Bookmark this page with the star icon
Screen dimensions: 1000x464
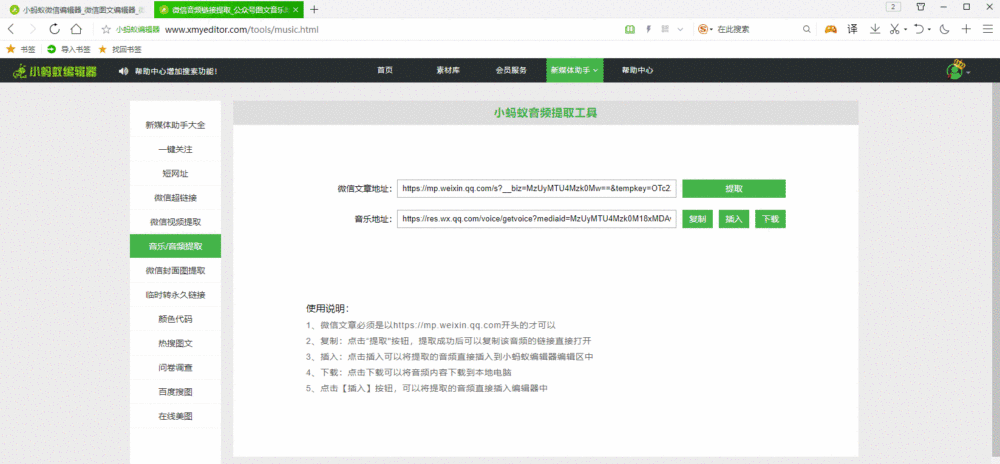[107, 29]
